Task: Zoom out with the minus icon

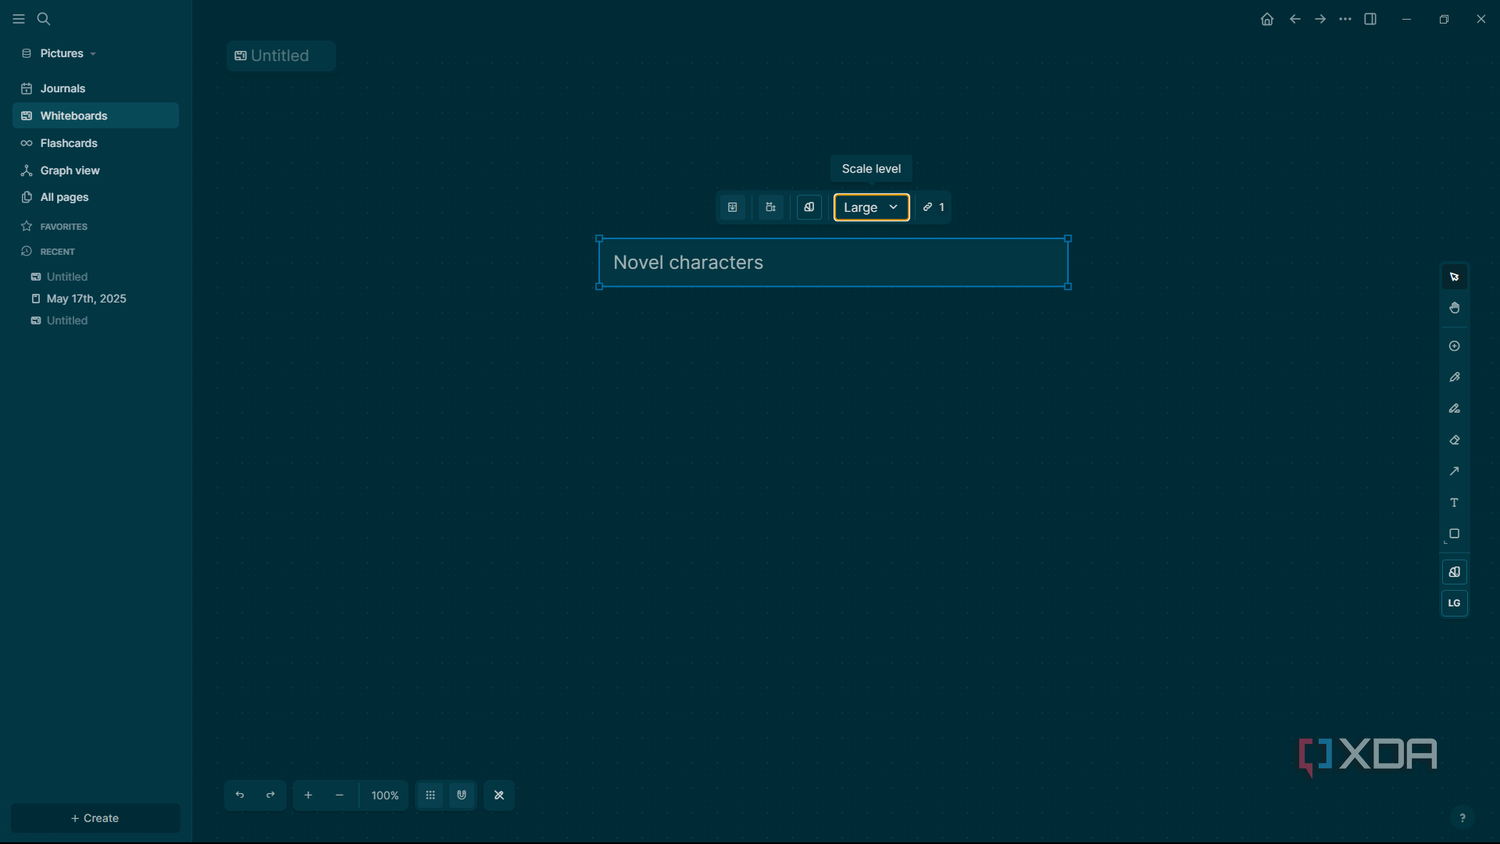Action: click(339, 795)
